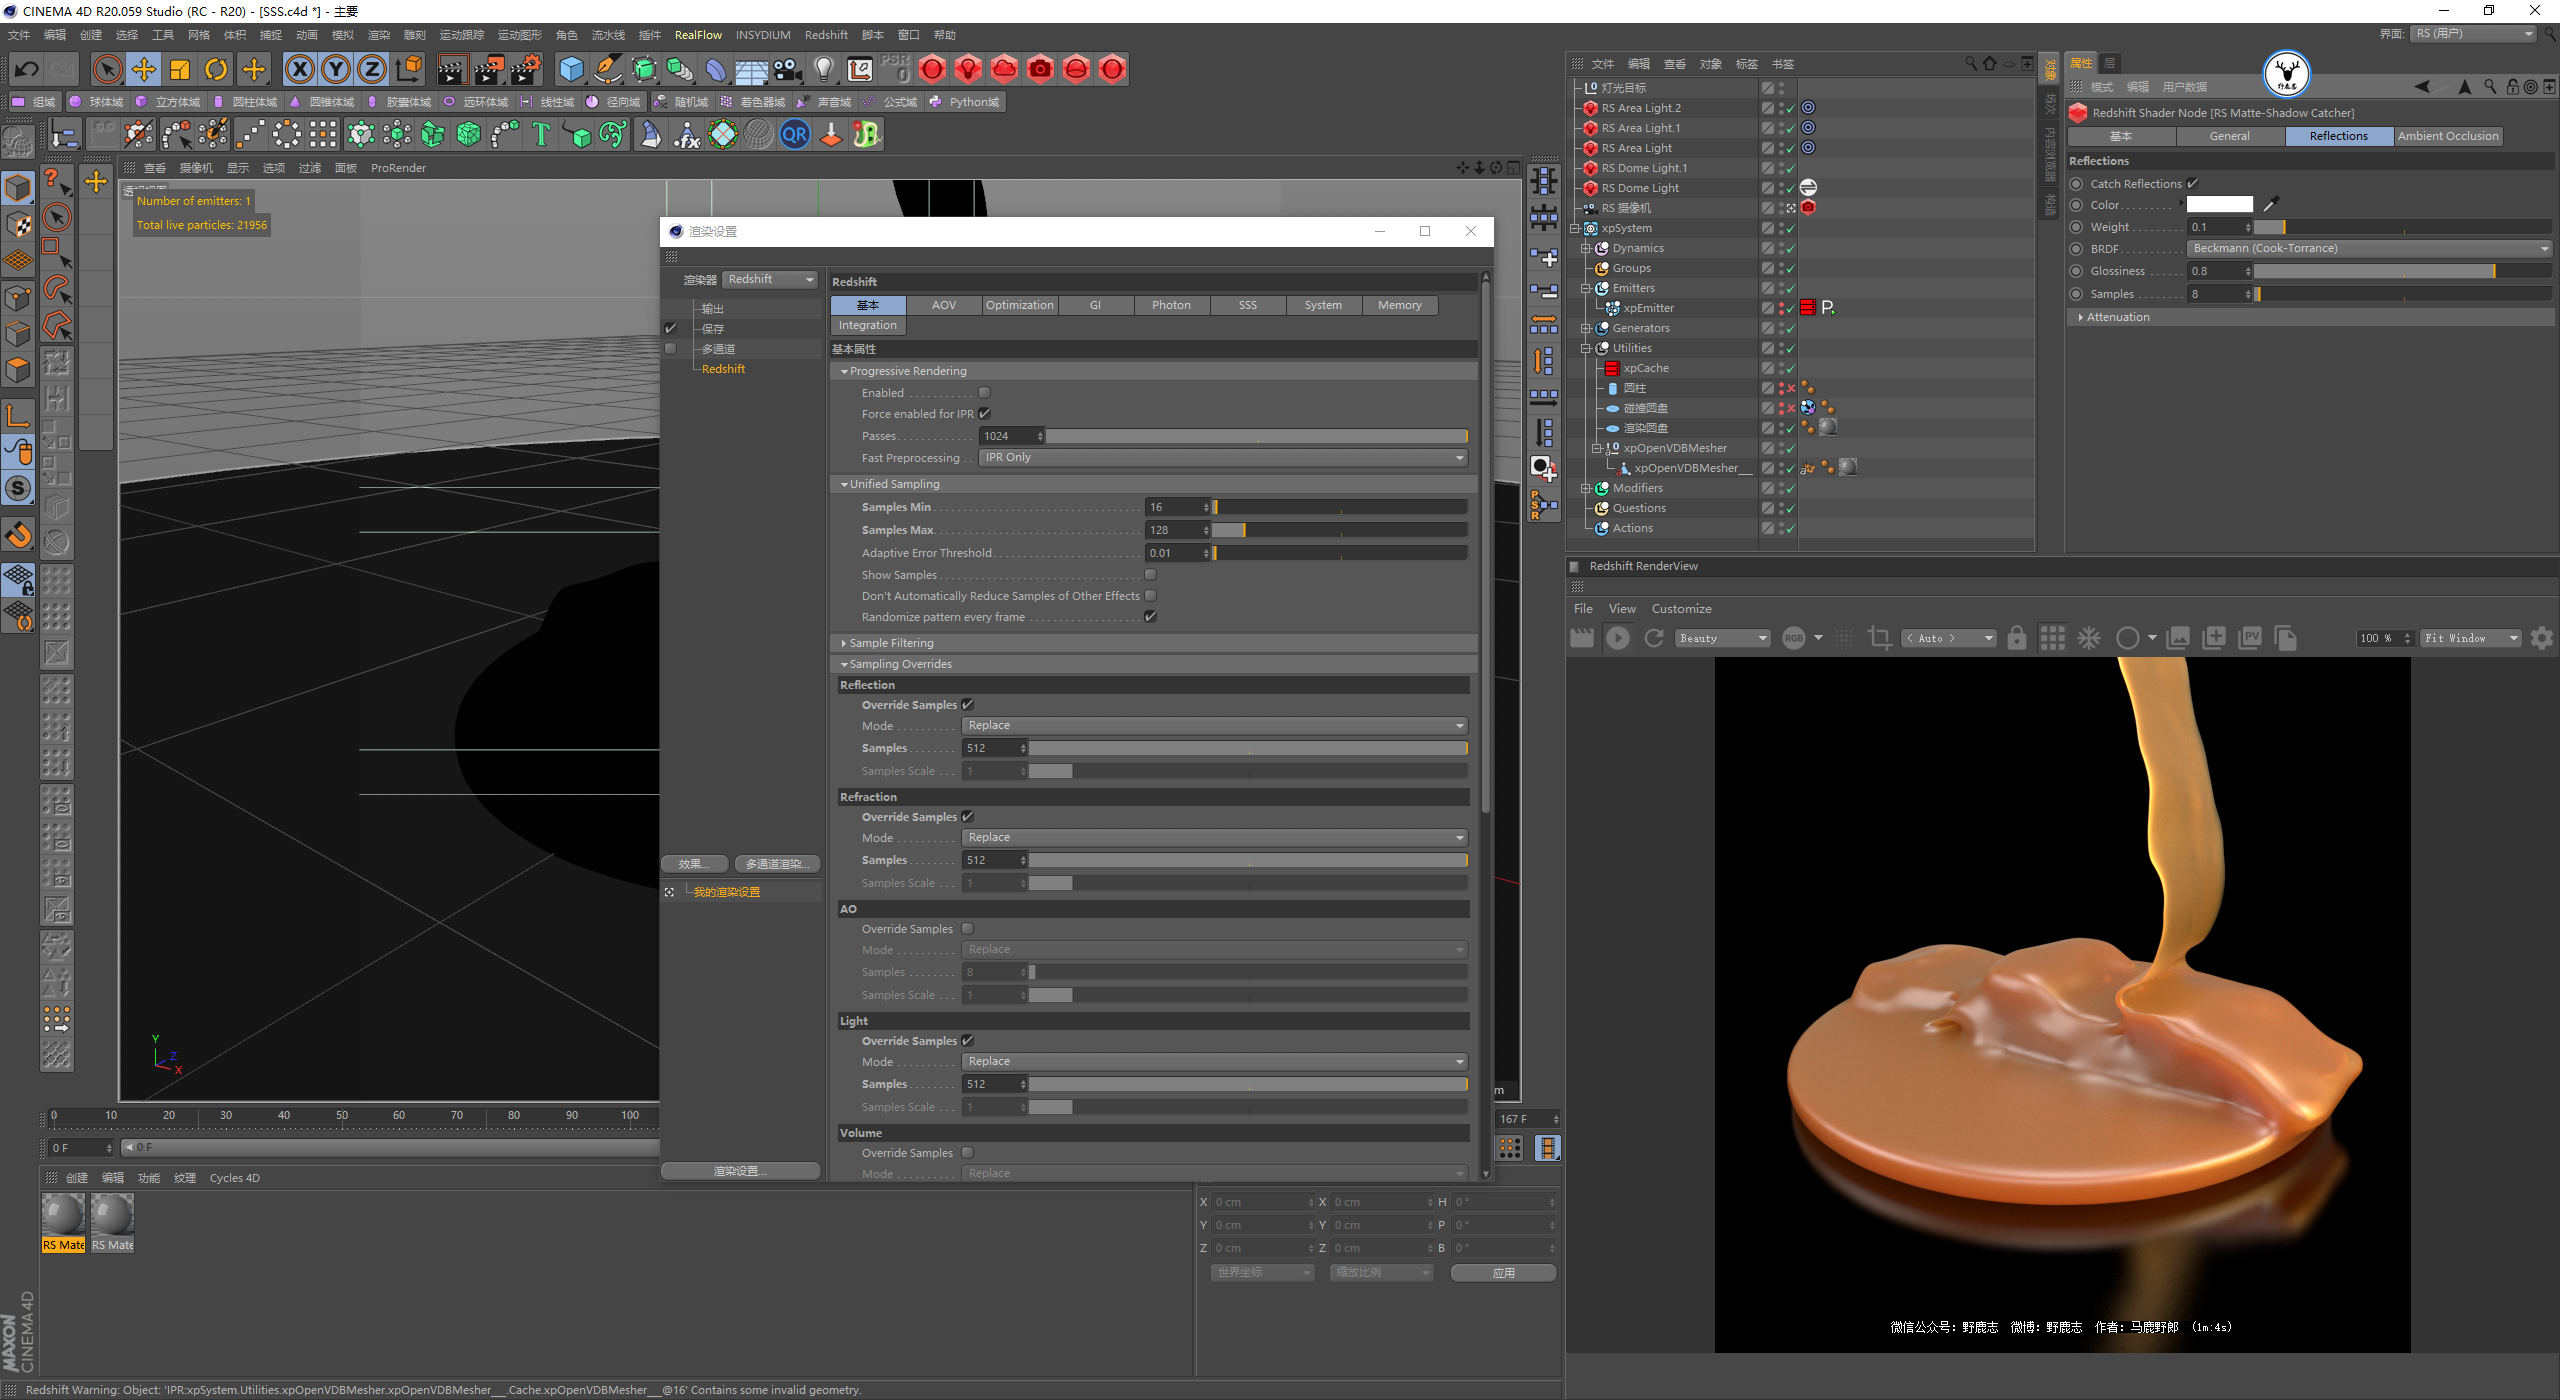Select the Move tool in toolbar
The image size is (2560, 1400).
144,69
